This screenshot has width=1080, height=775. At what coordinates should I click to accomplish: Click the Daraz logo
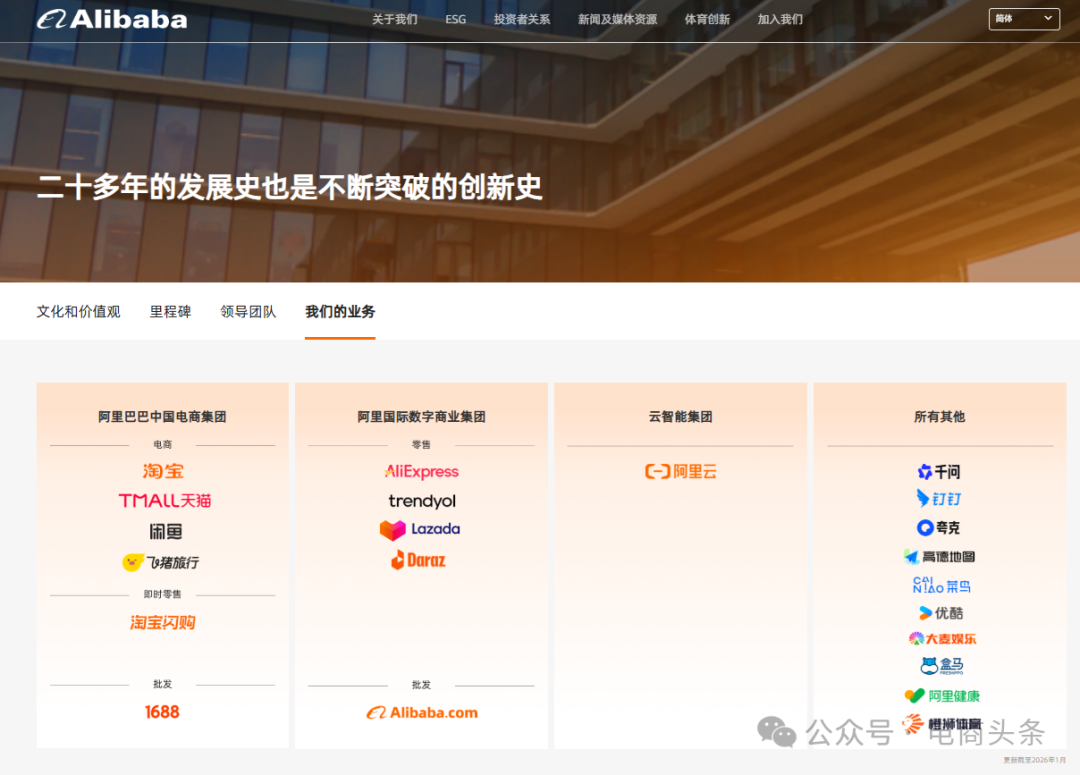tap(418, 560)
